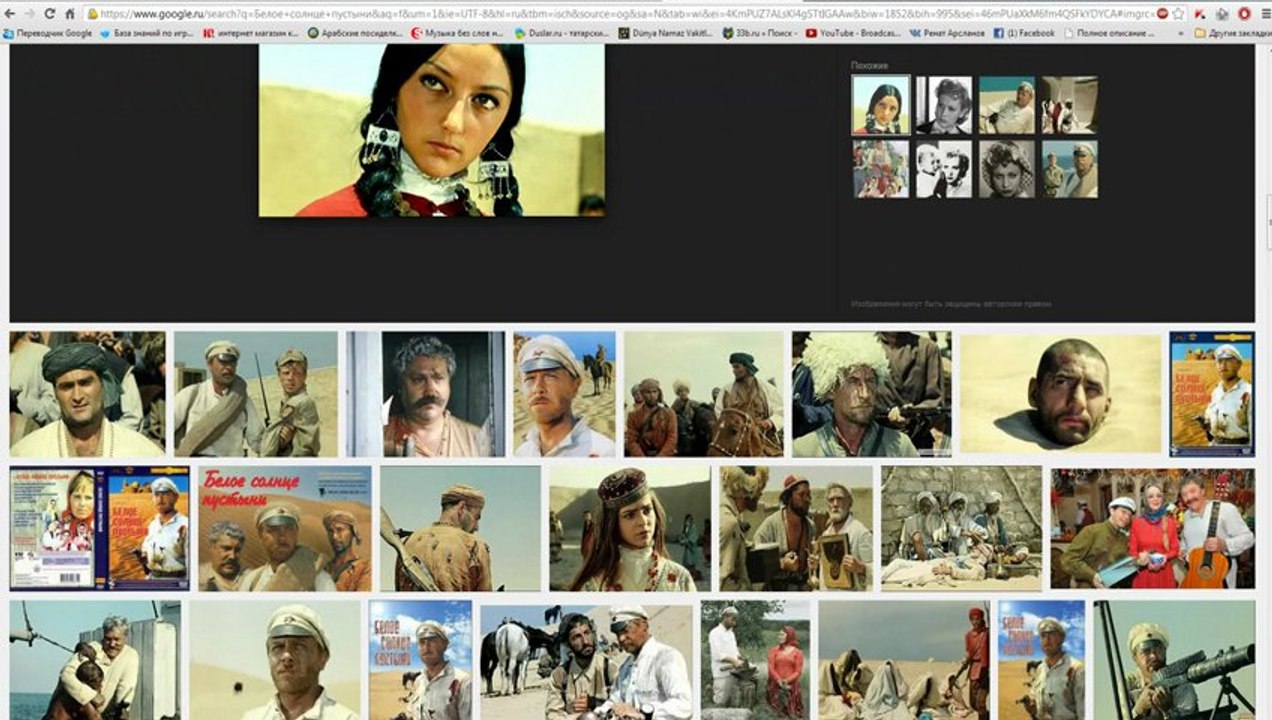Screen dimensions: 1272x720
Task: Select related thumbnail of colorful group scene
Action: click(x=881, y=168)
